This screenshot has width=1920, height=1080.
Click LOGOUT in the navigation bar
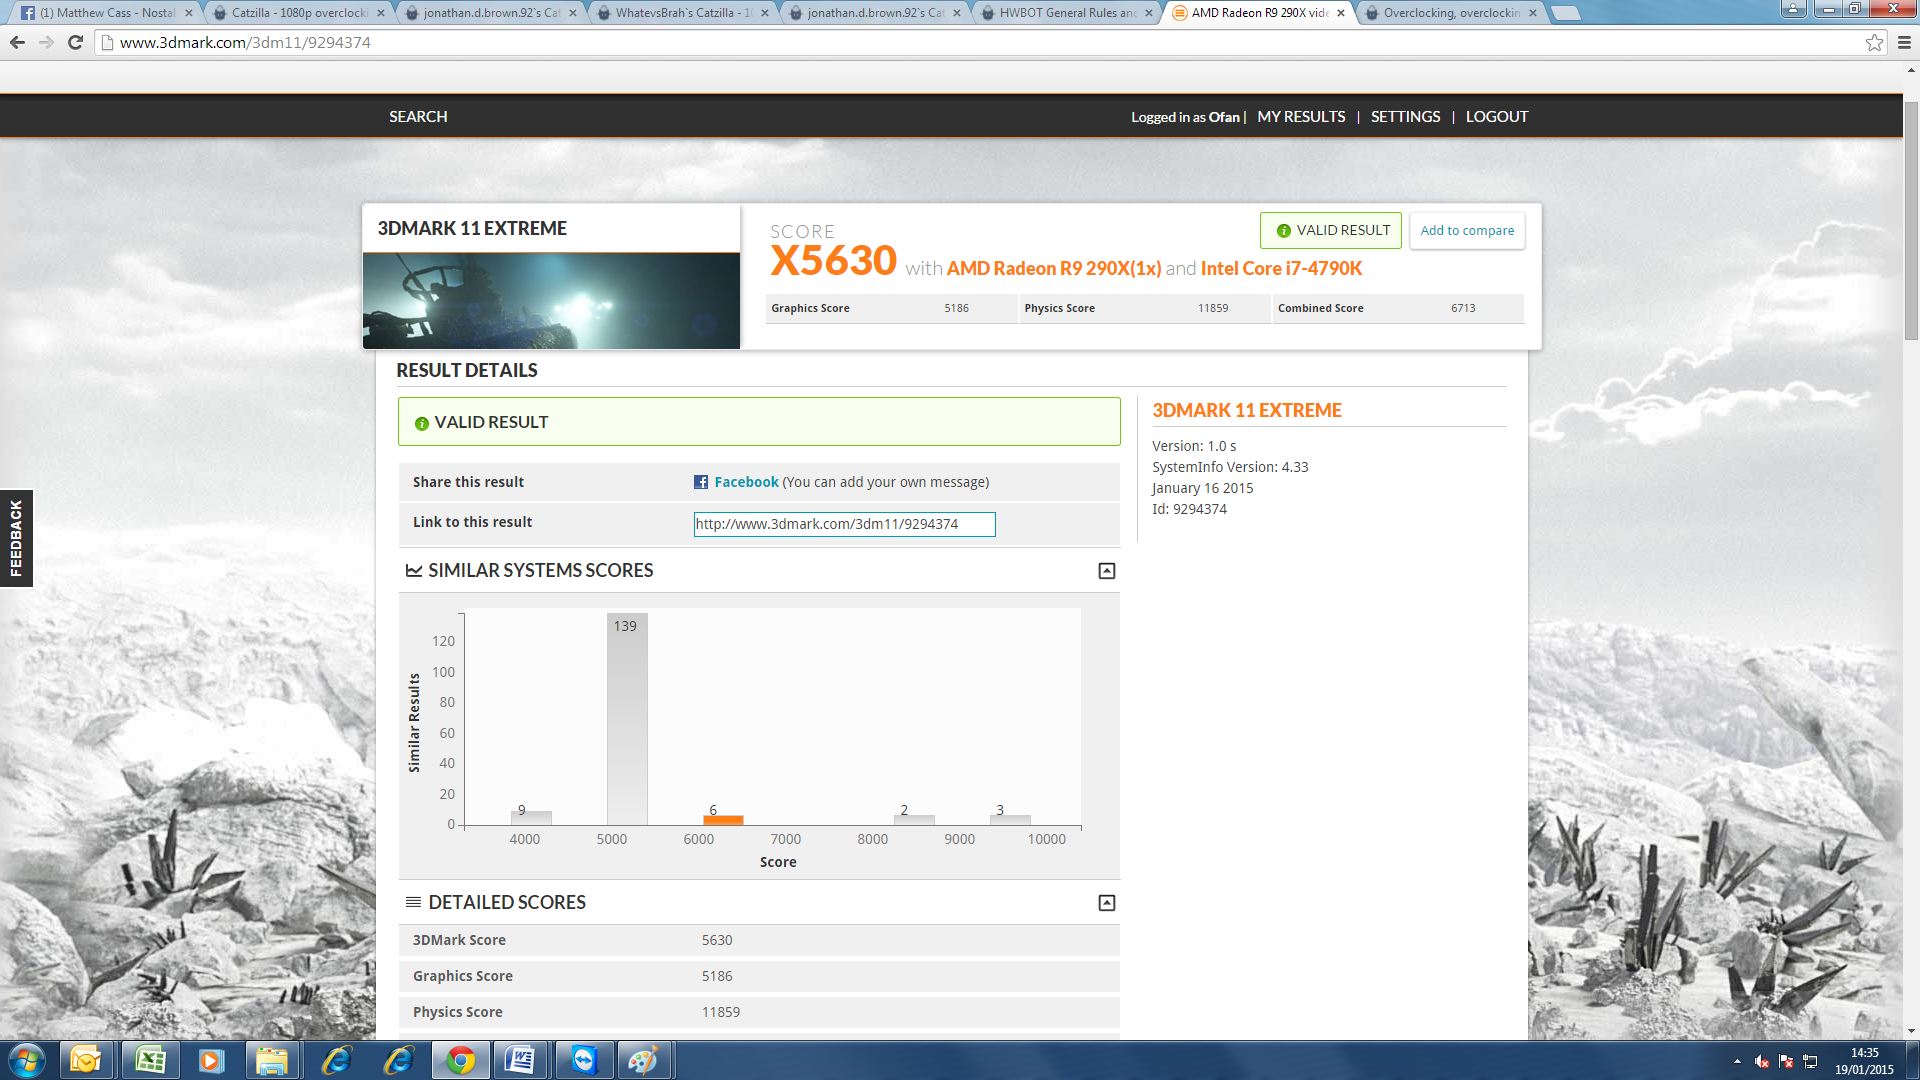[1496, 117]
